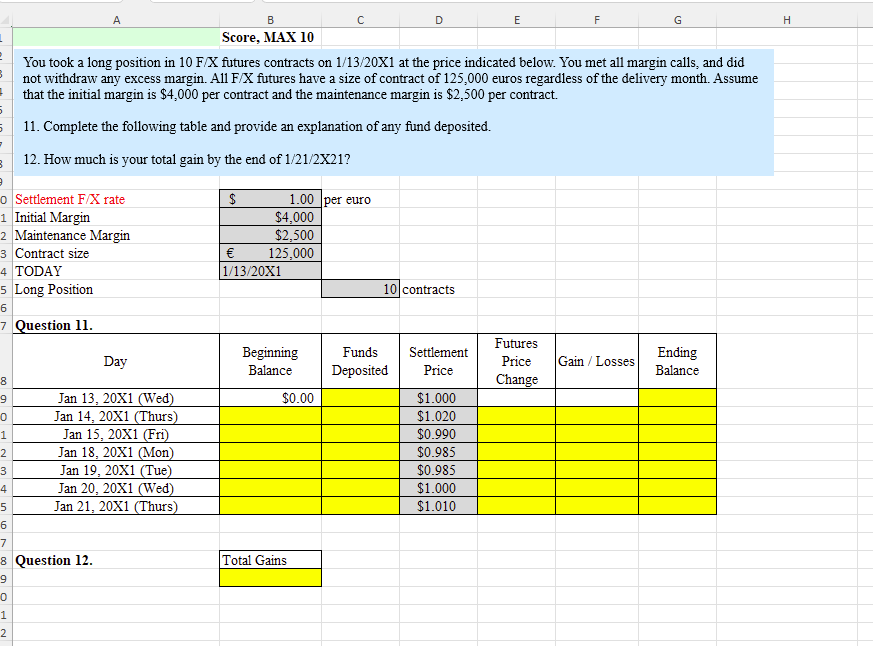Screen dimensions: 873x646
Task: Select the Jan 18 settlement price $0.985
Action: point(439,452)
